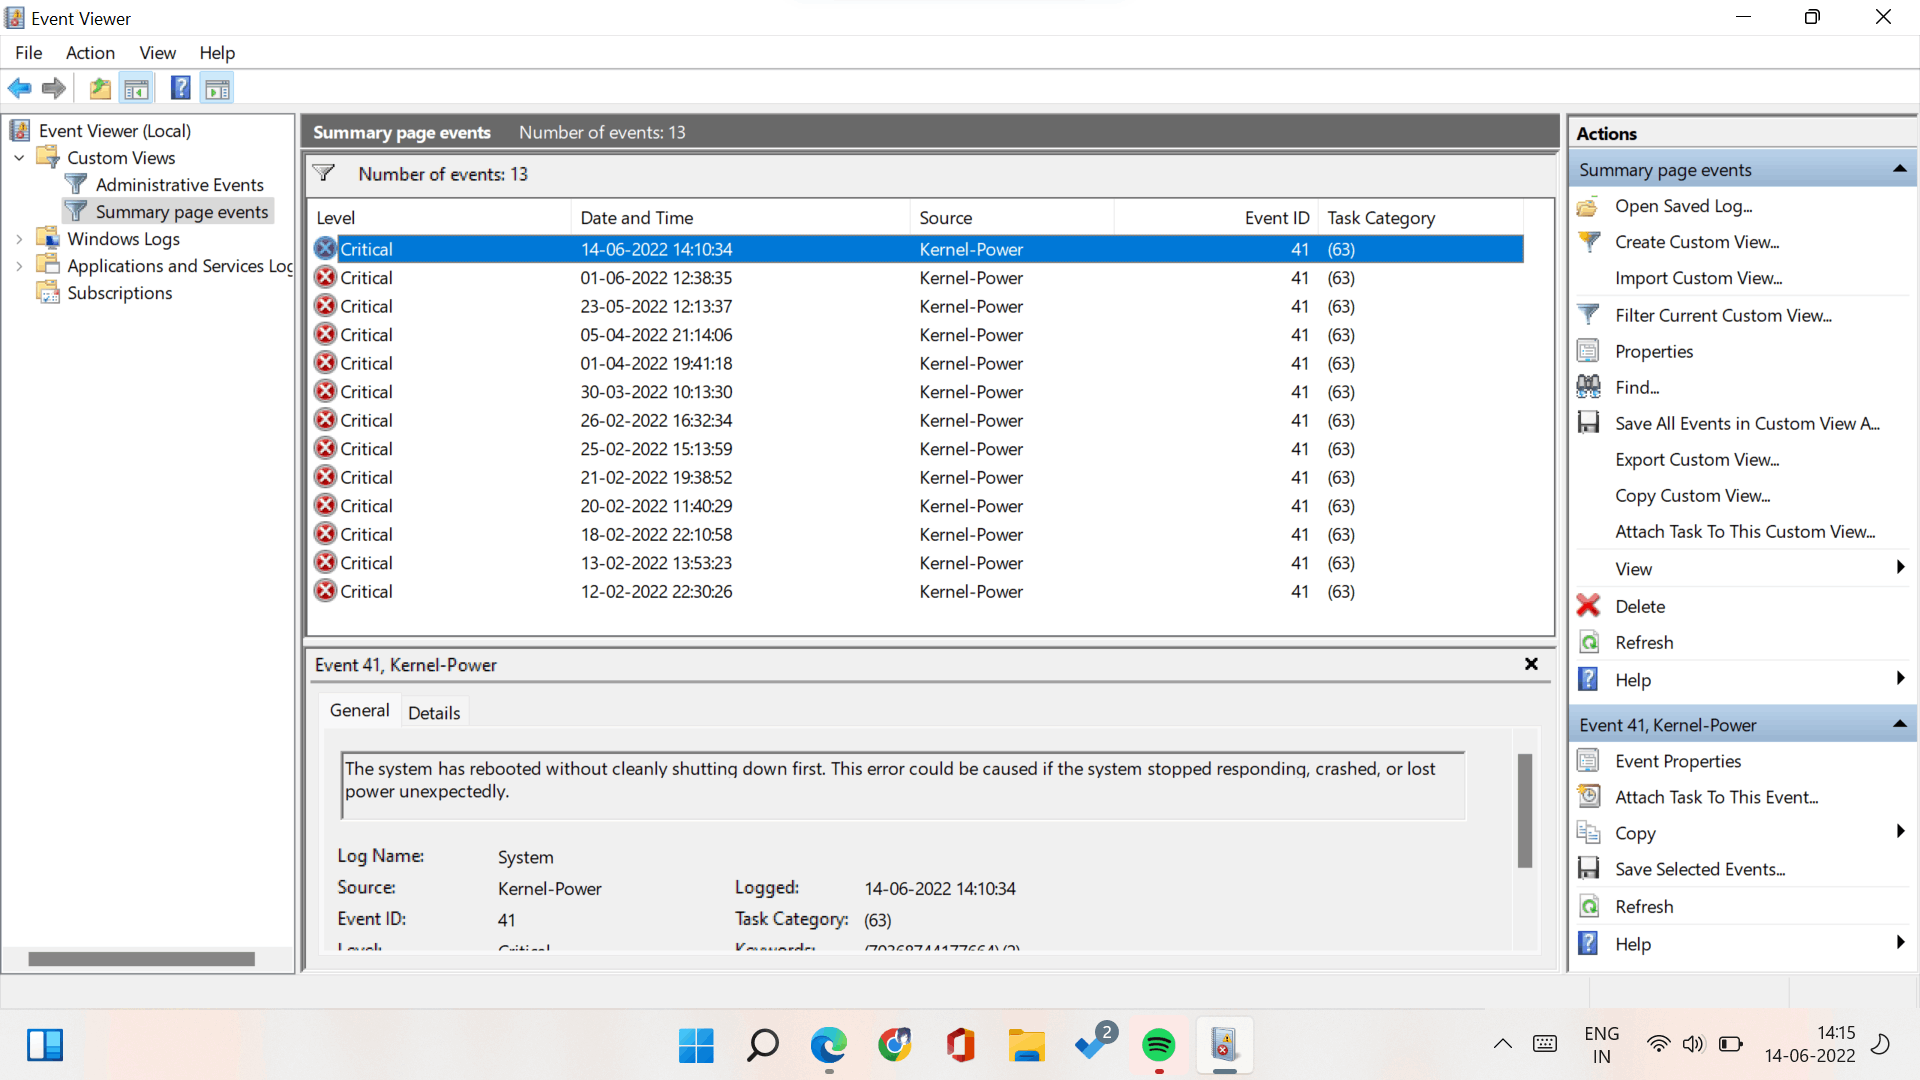Open Microsoft Edge from the taskbar
Image resolution: width=1920 pixels, height=1080 pixels.
tap(828, 1046)
